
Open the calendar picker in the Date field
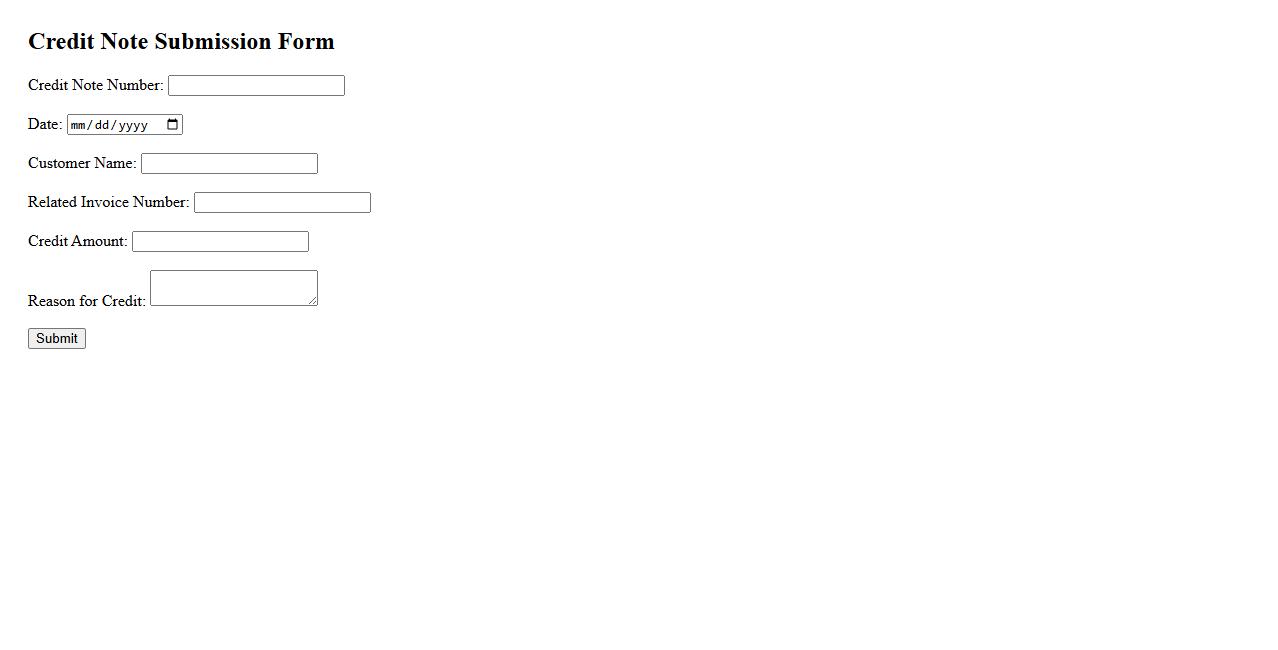[x=173, y=125]
